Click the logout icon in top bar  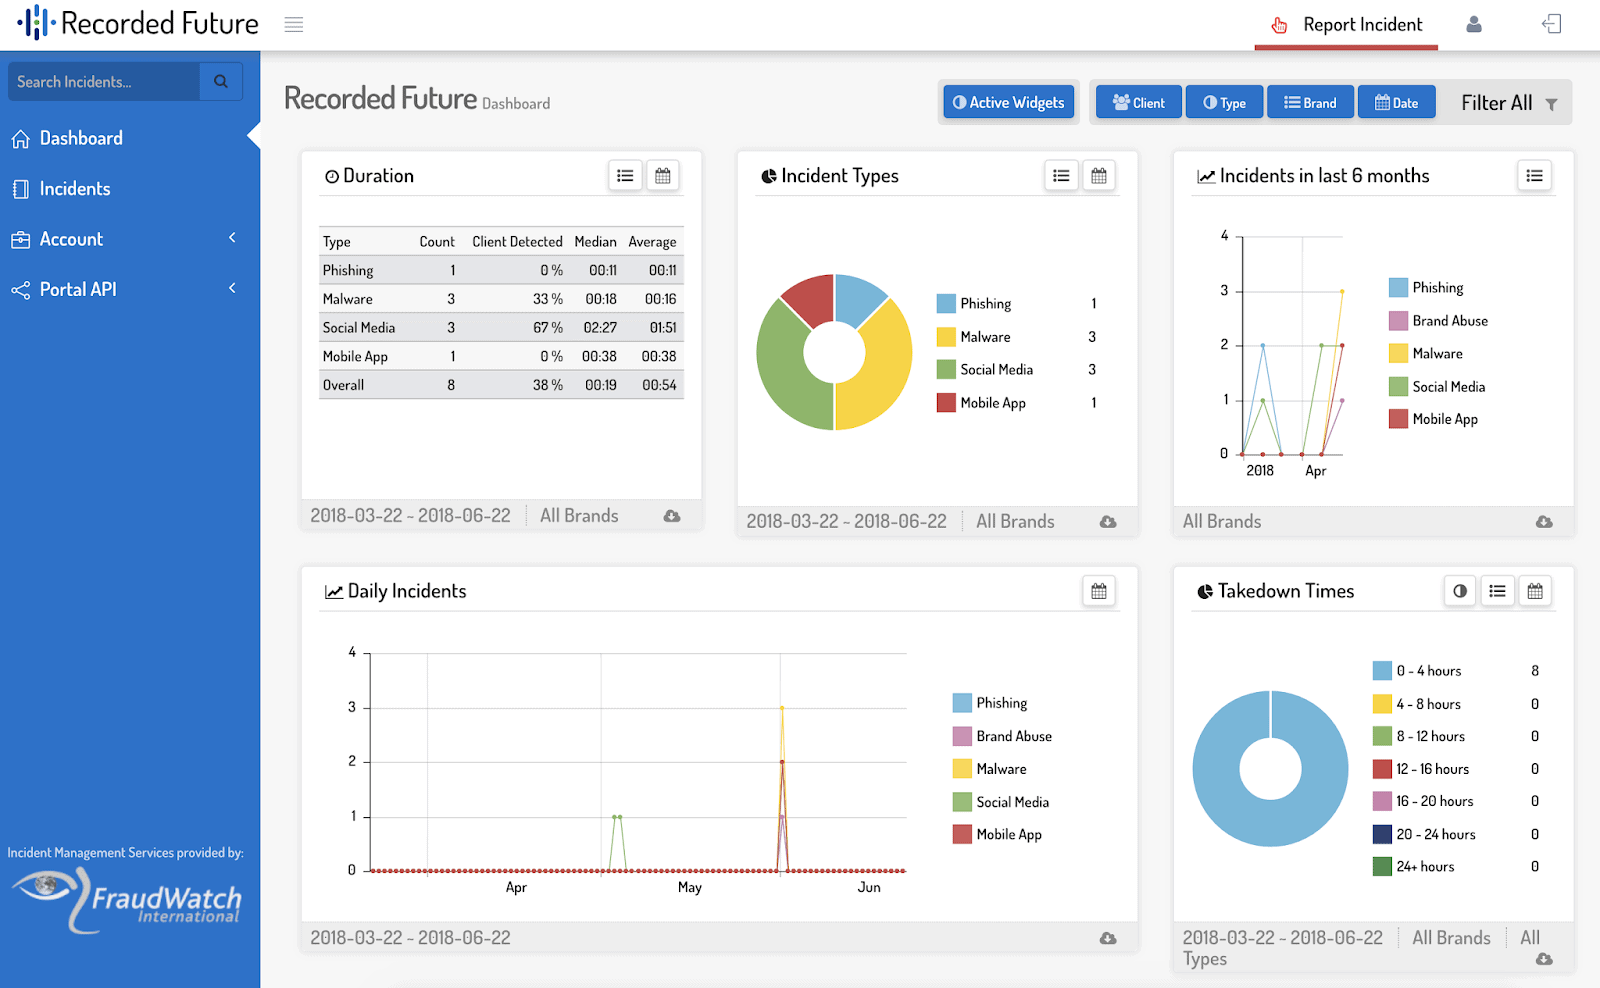tap(1551, 25)
